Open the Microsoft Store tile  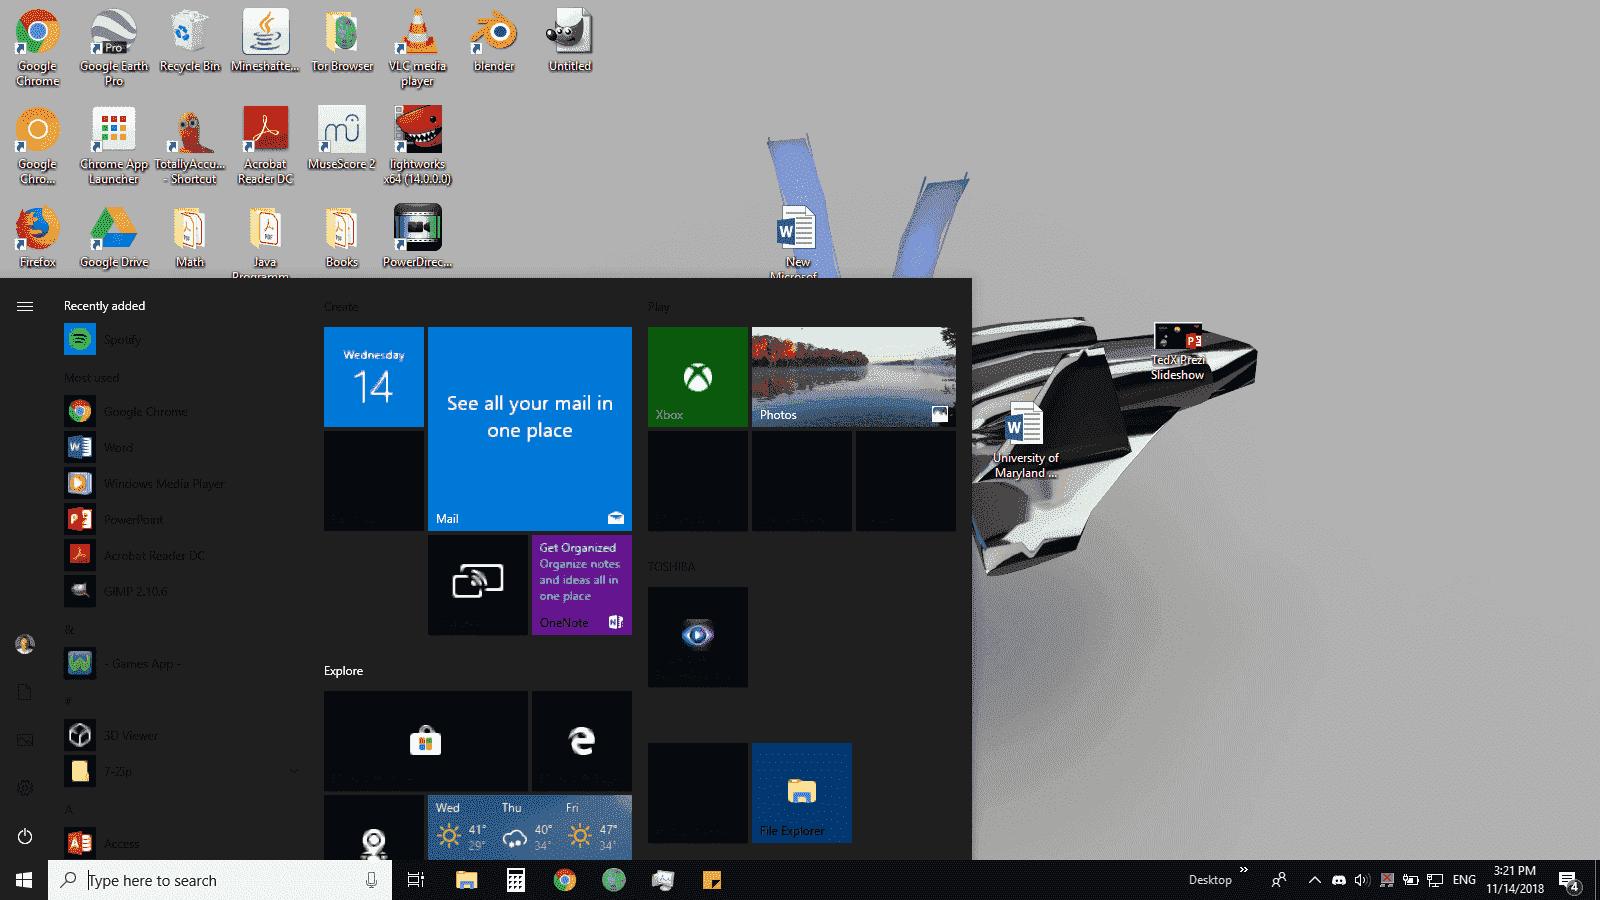tap(426, 741)
